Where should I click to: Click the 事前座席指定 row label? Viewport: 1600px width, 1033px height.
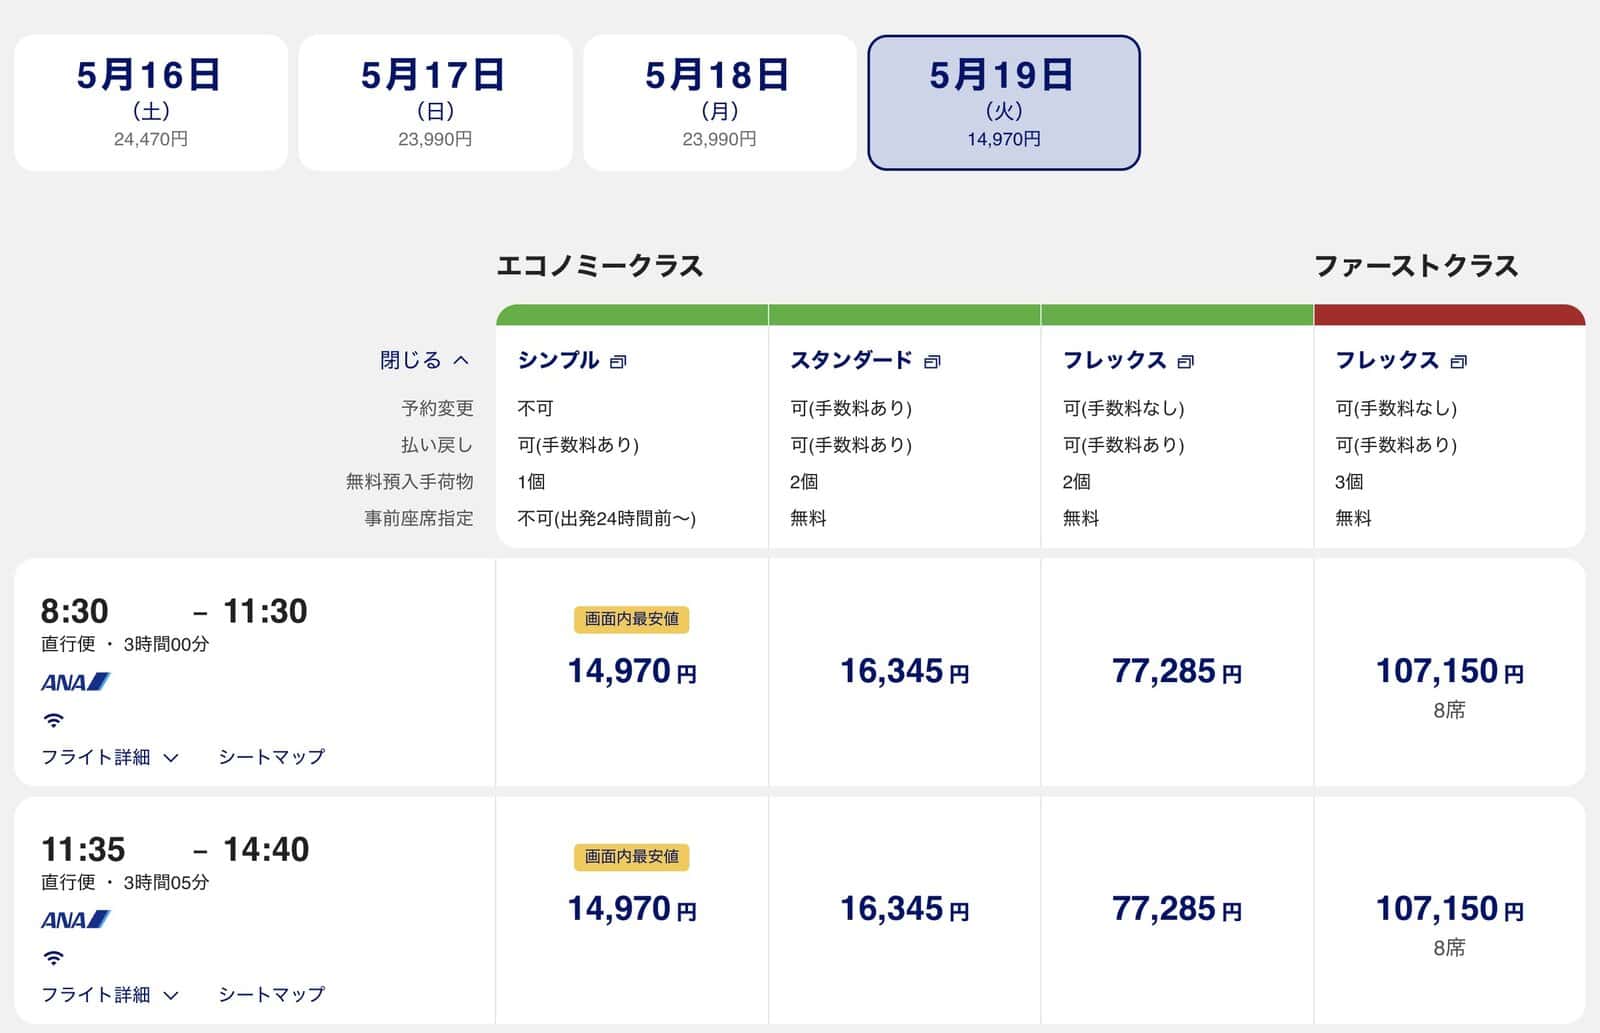[418, 519]
